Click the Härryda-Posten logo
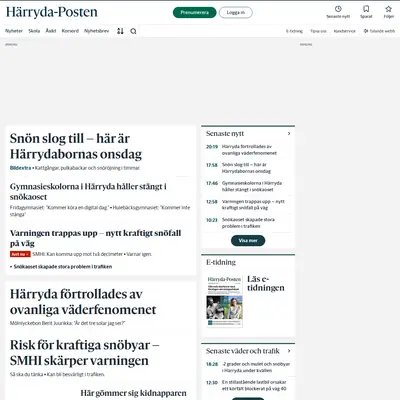 point(52,12)
